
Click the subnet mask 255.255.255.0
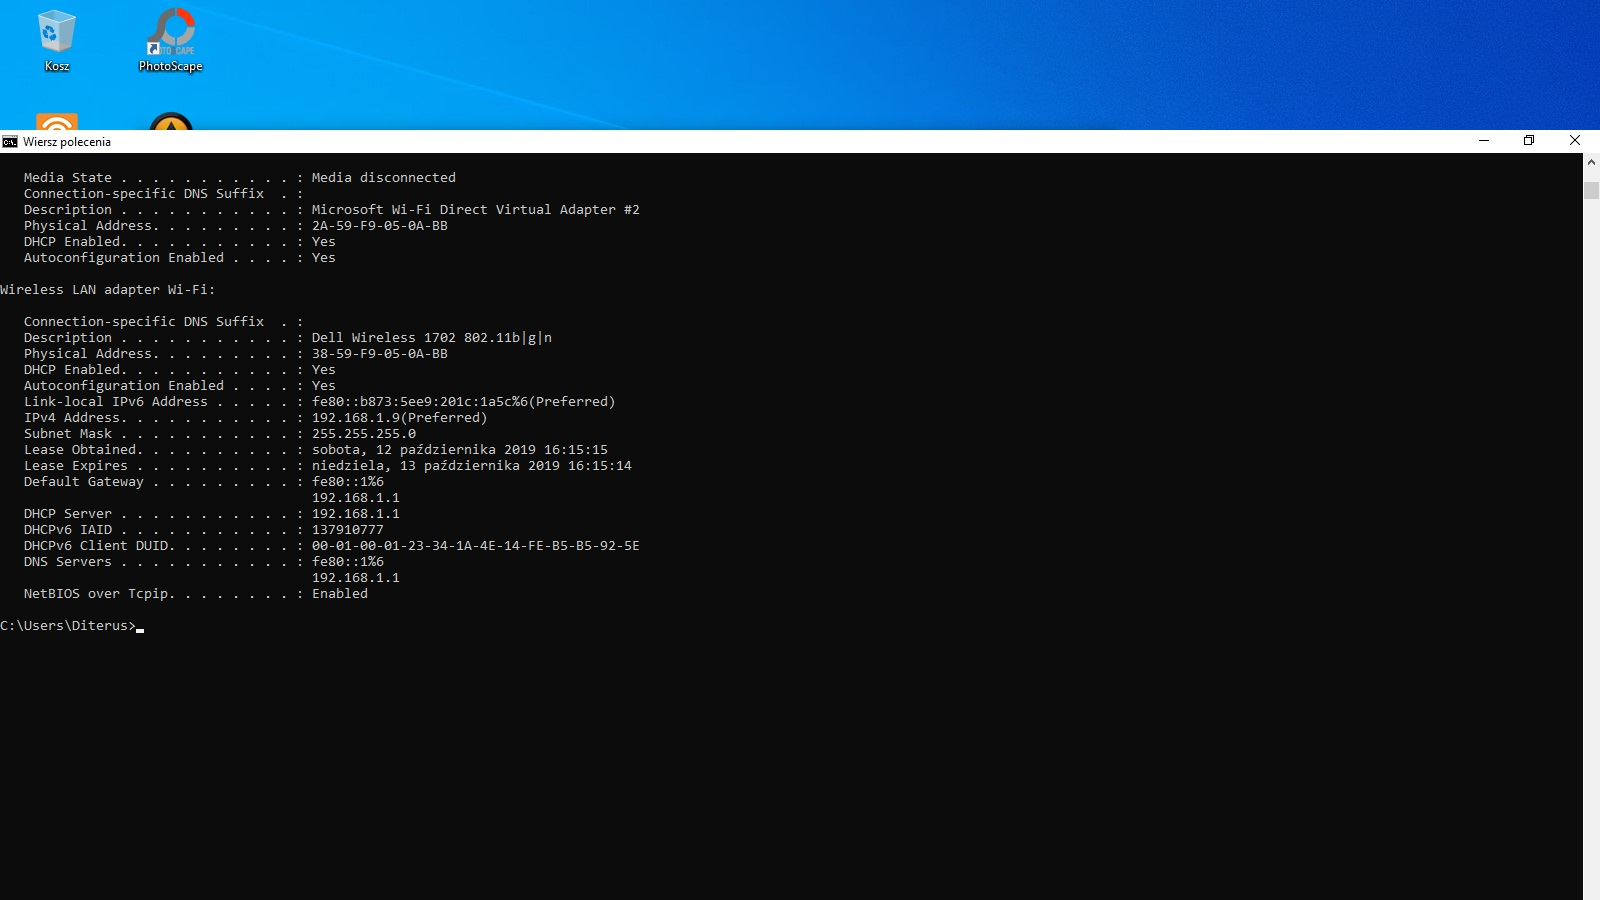tap(364, 434)
